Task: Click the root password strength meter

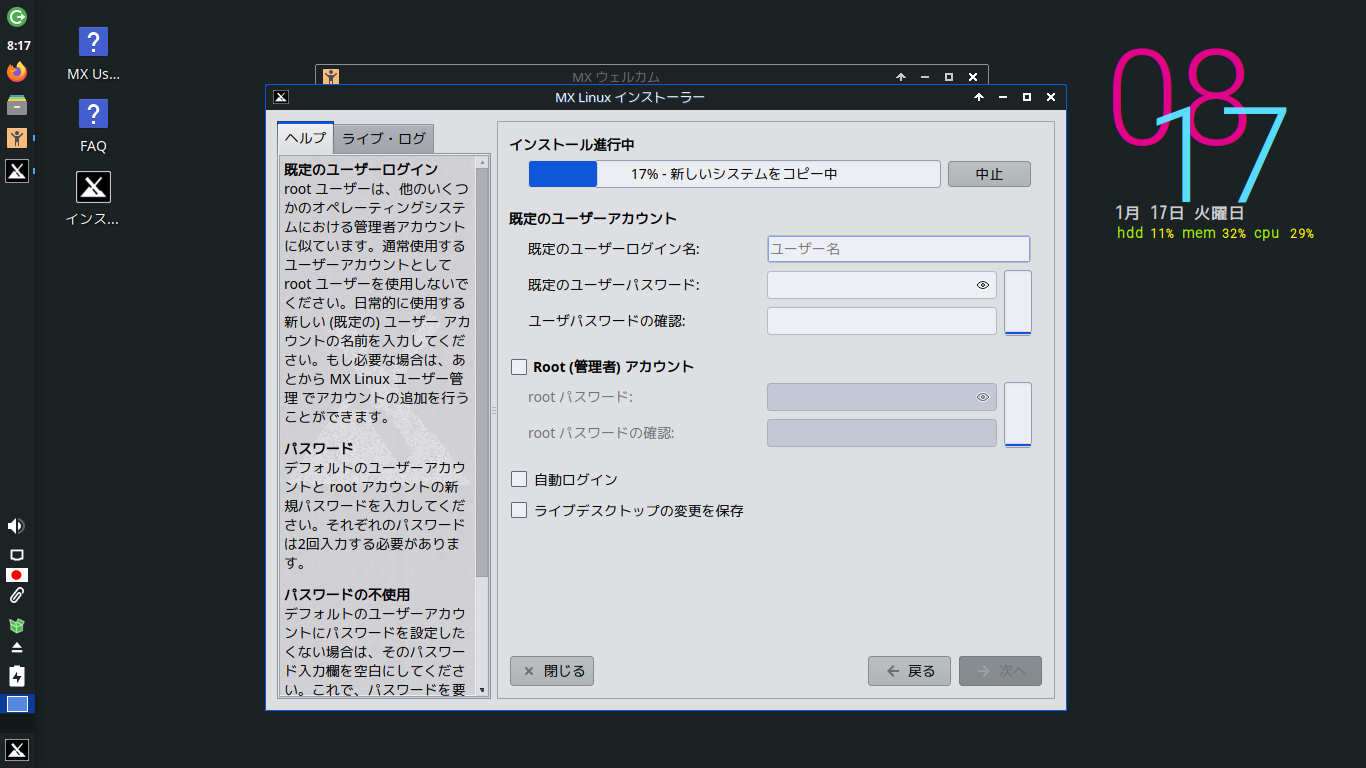Action: (x=1017, y=414)
